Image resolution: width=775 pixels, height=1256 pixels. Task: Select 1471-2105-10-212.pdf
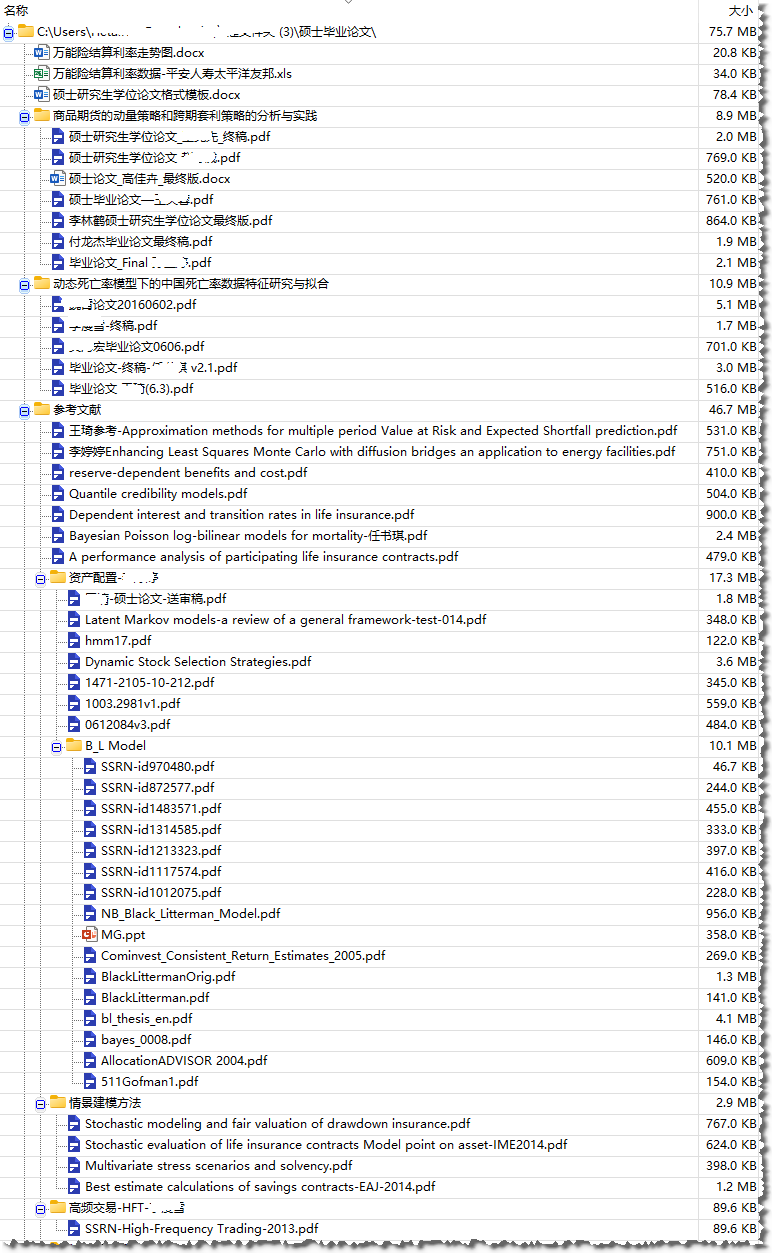coord(150,682)
